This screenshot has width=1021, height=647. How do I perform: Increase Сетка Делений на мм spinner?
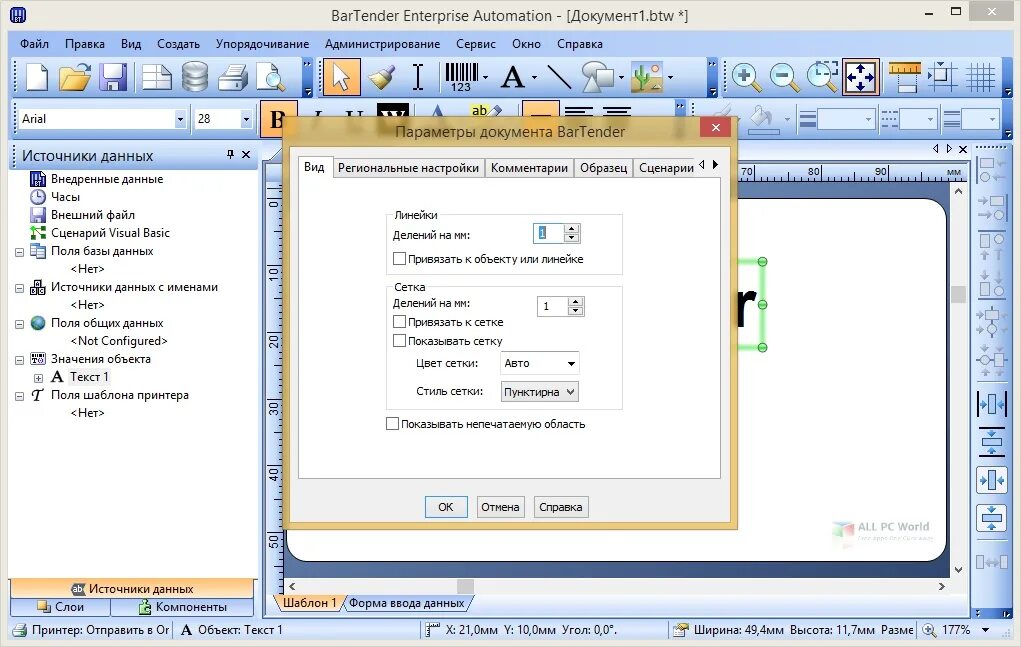click(x=574, y=302)
